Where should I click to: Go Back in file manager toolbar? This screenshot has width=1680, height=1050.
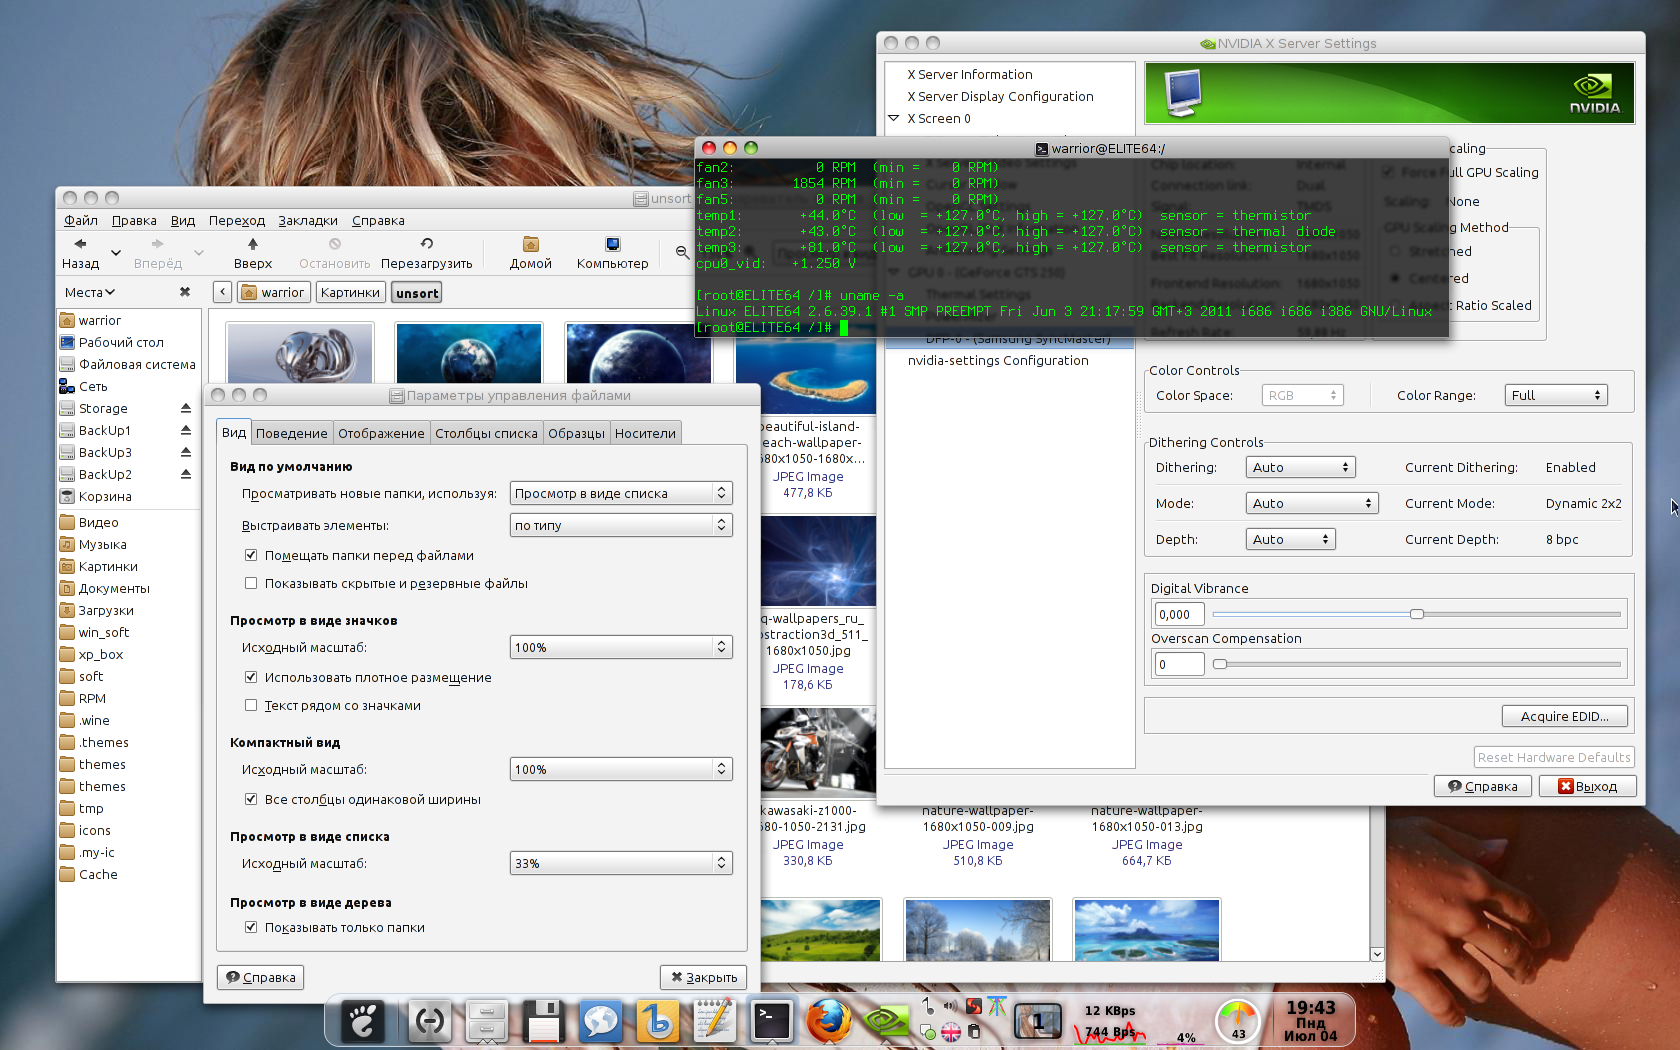pos(81,253)
